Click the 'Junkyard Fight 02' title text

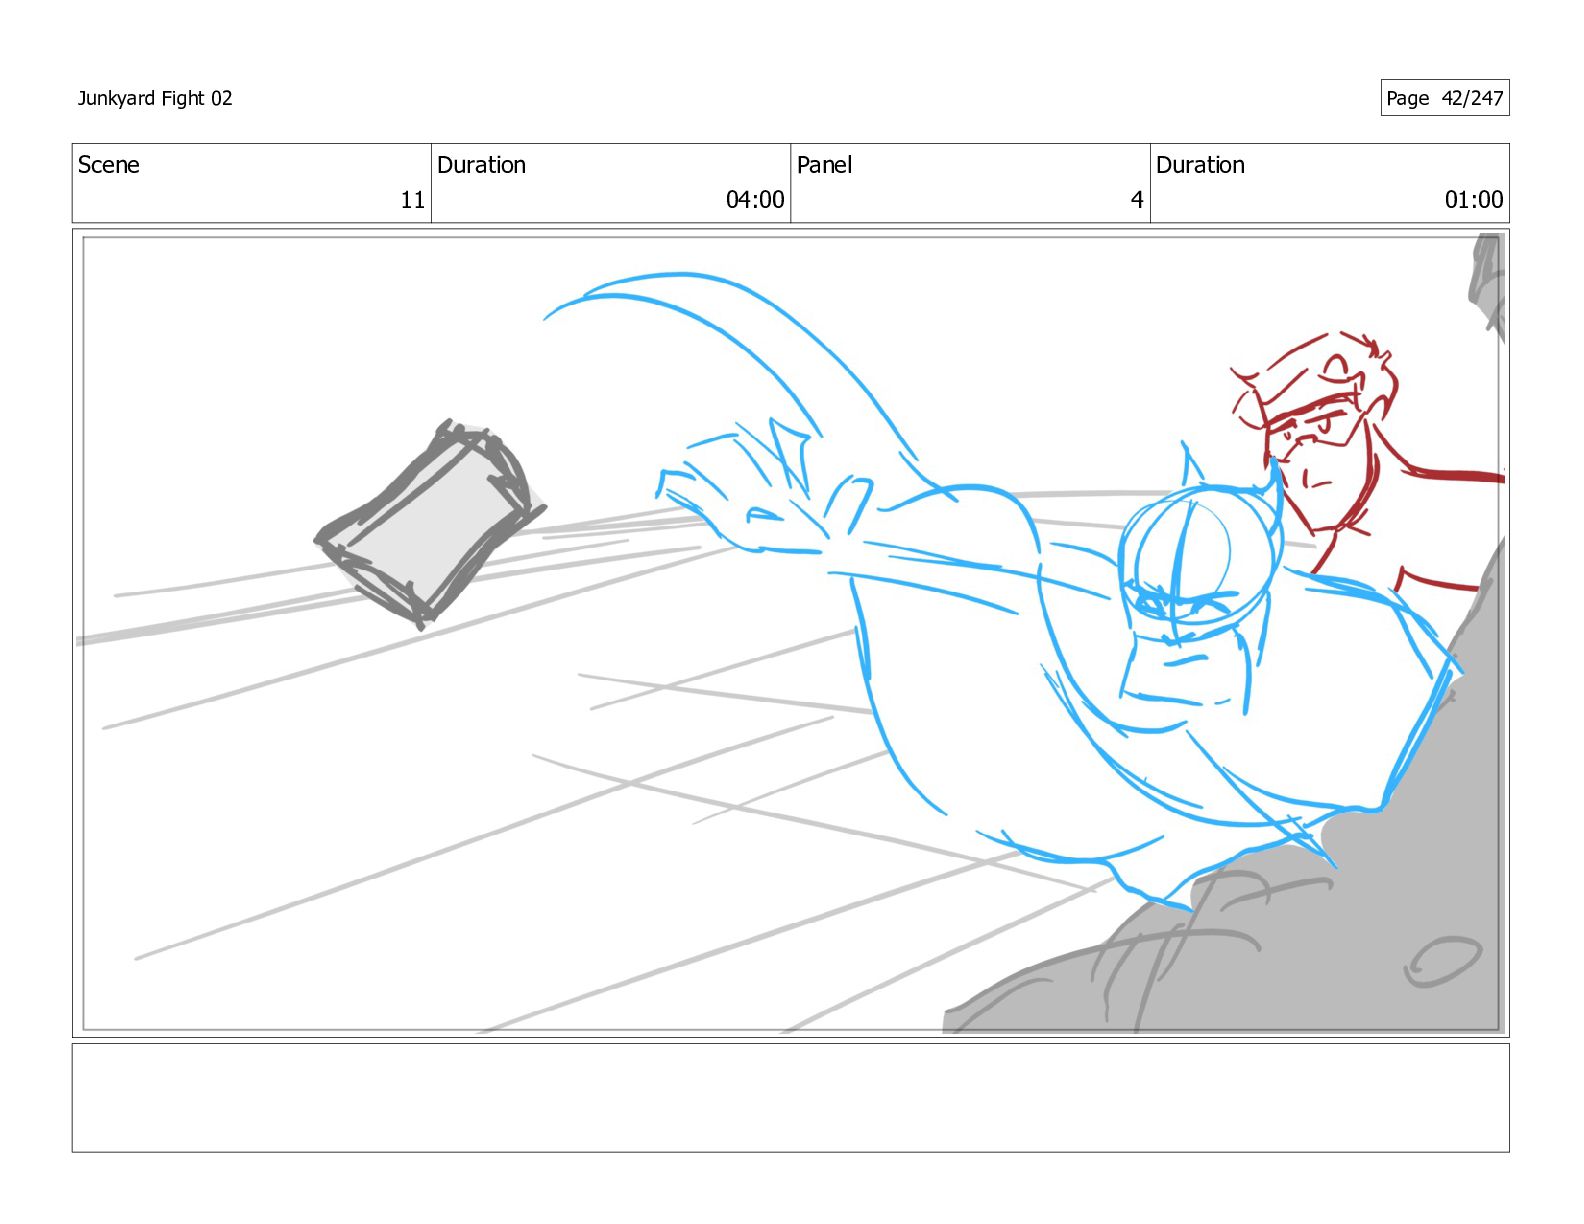pyautogui.click(x=155, y=98)
